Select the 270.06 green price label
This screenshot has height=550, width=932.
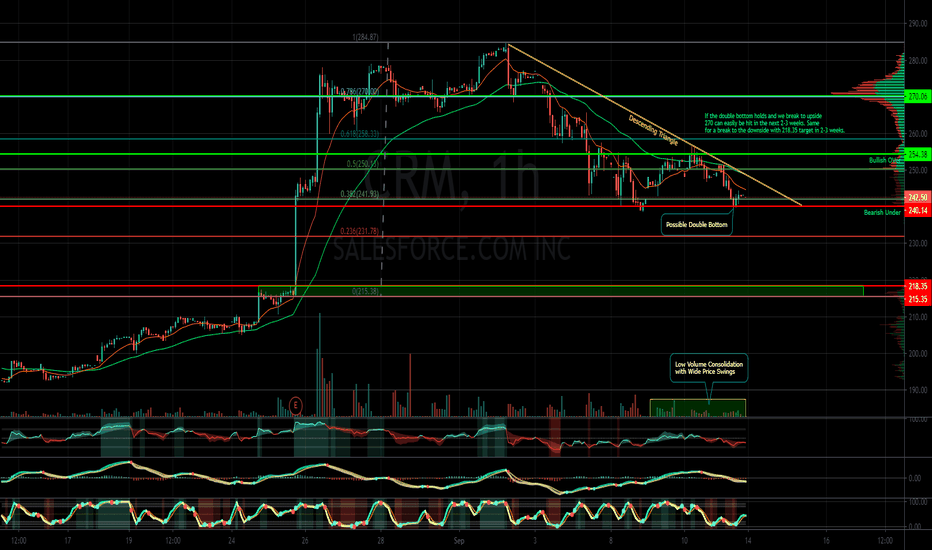click(x=918, y=96)
